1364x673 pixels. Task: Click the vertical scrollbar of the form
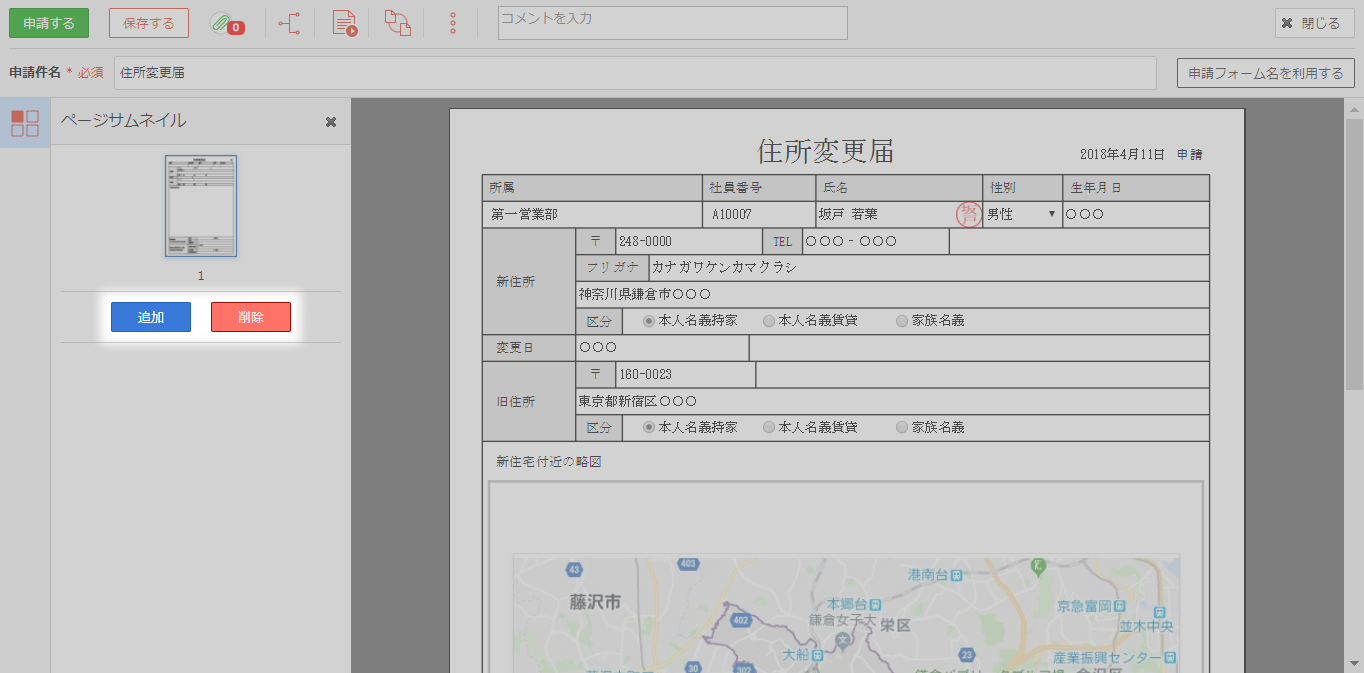coord(1354,254)
